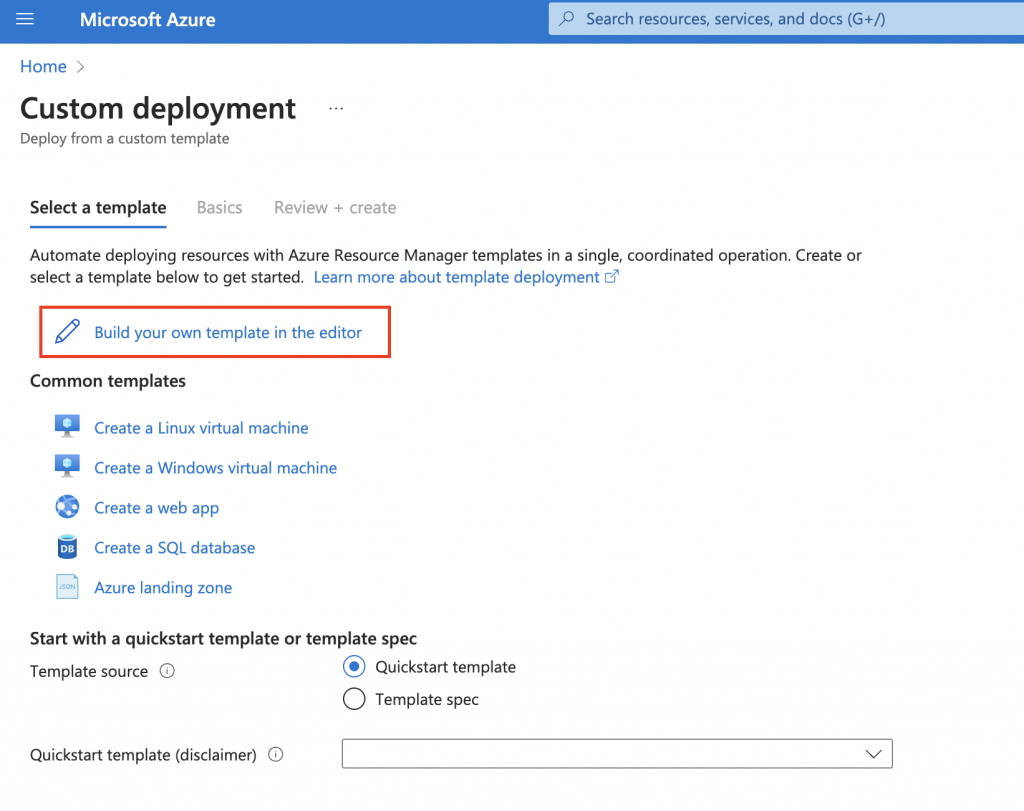
Task: Click the Windows virtual machine icon
Action: 67,466
